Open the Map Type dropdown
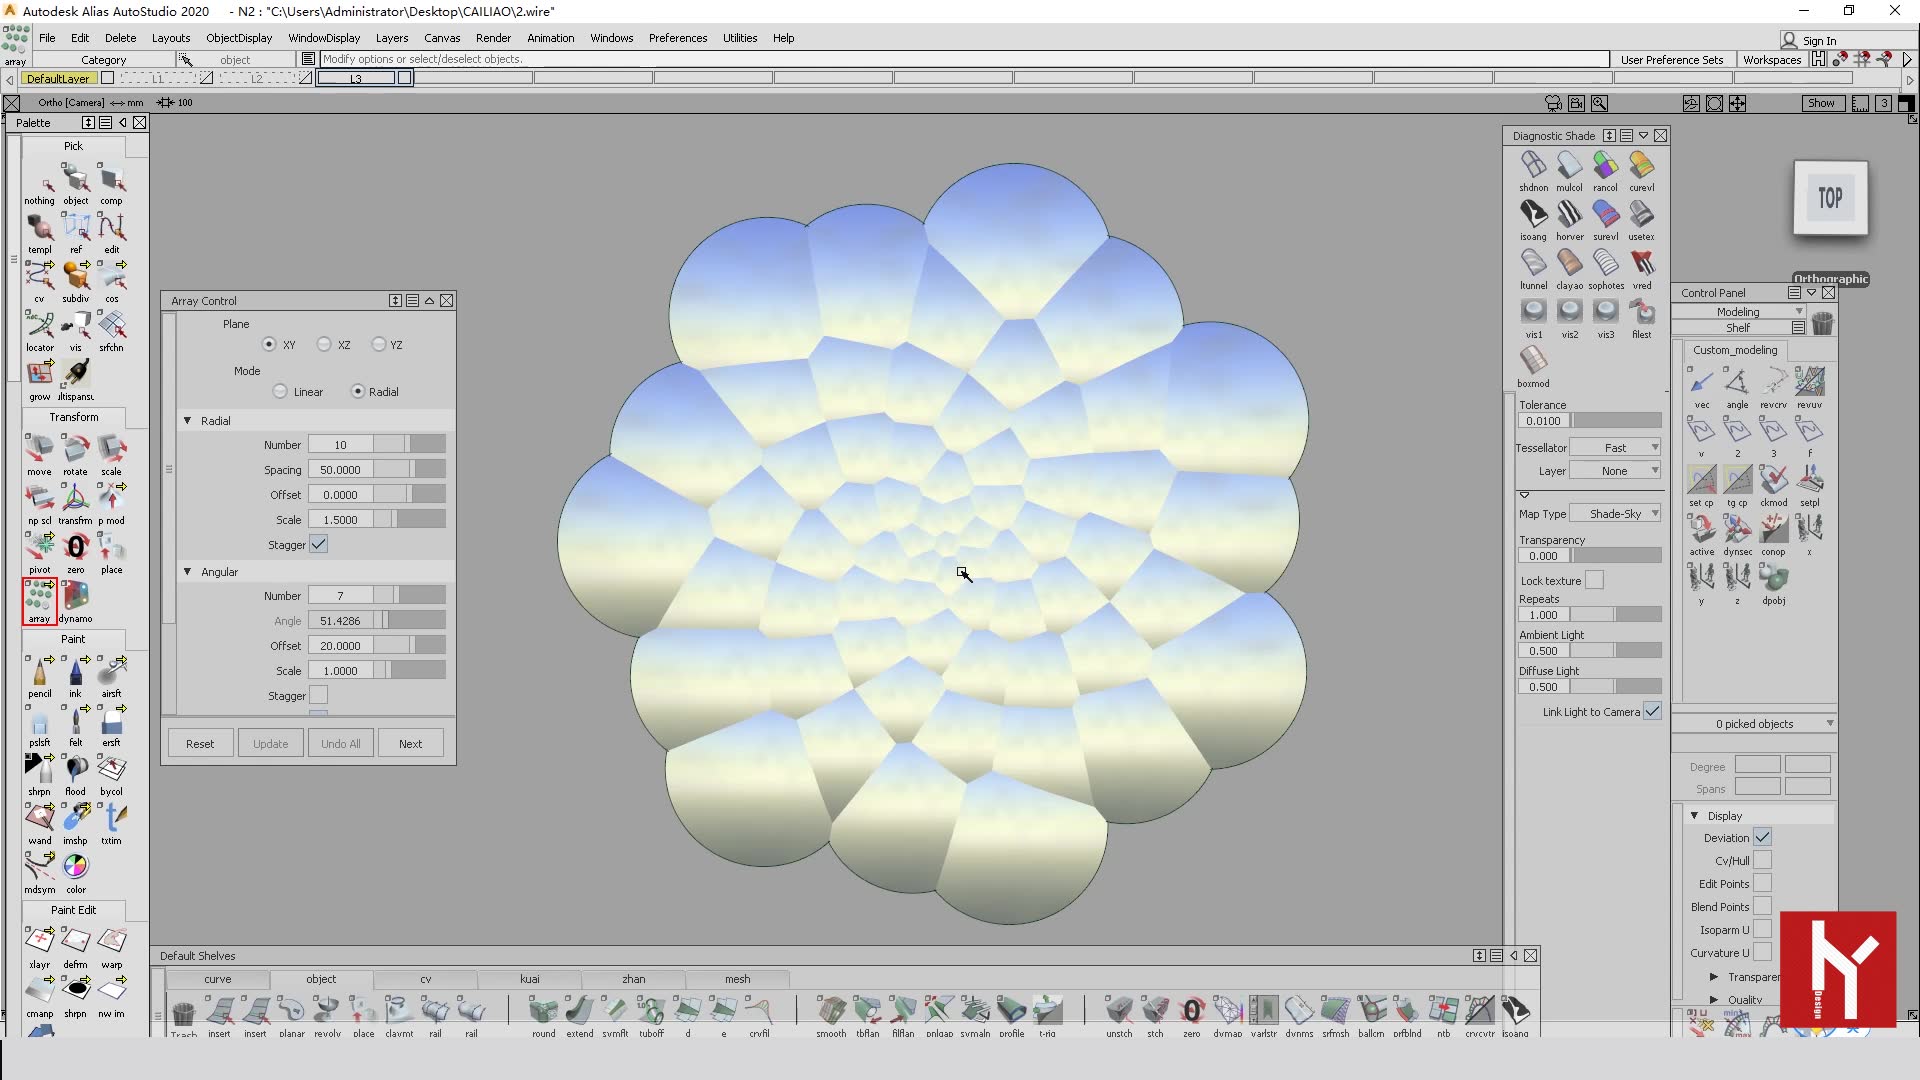 point(1615,514)
